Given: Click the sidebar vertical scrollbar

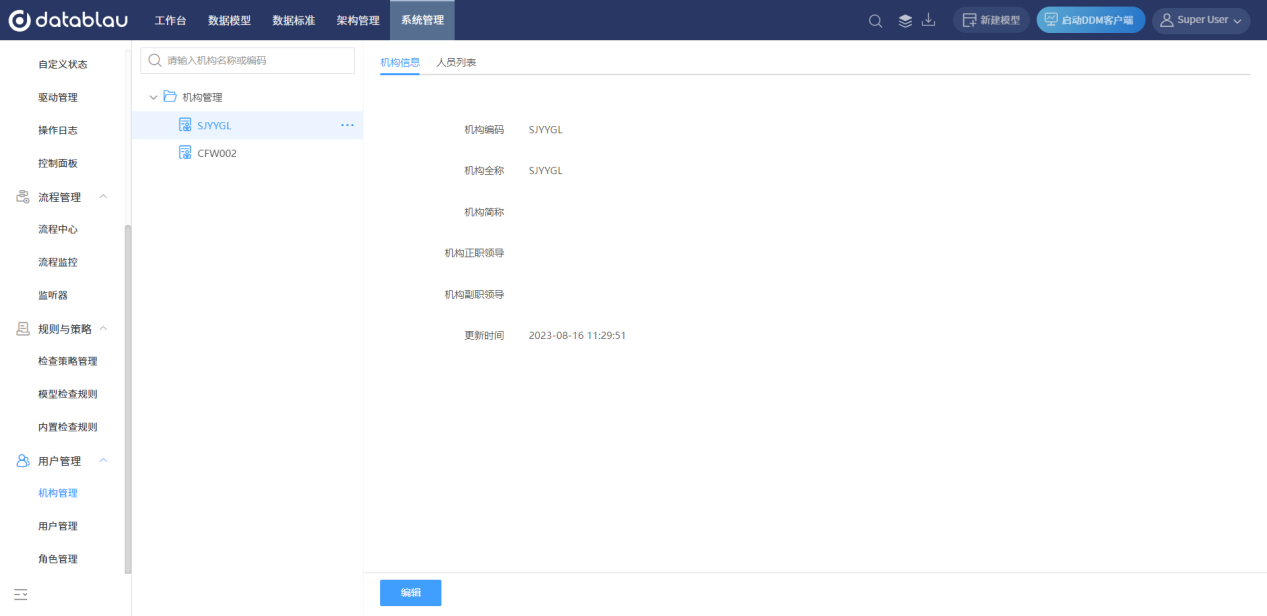Looking at the screenshot, I should pos(127,400).
